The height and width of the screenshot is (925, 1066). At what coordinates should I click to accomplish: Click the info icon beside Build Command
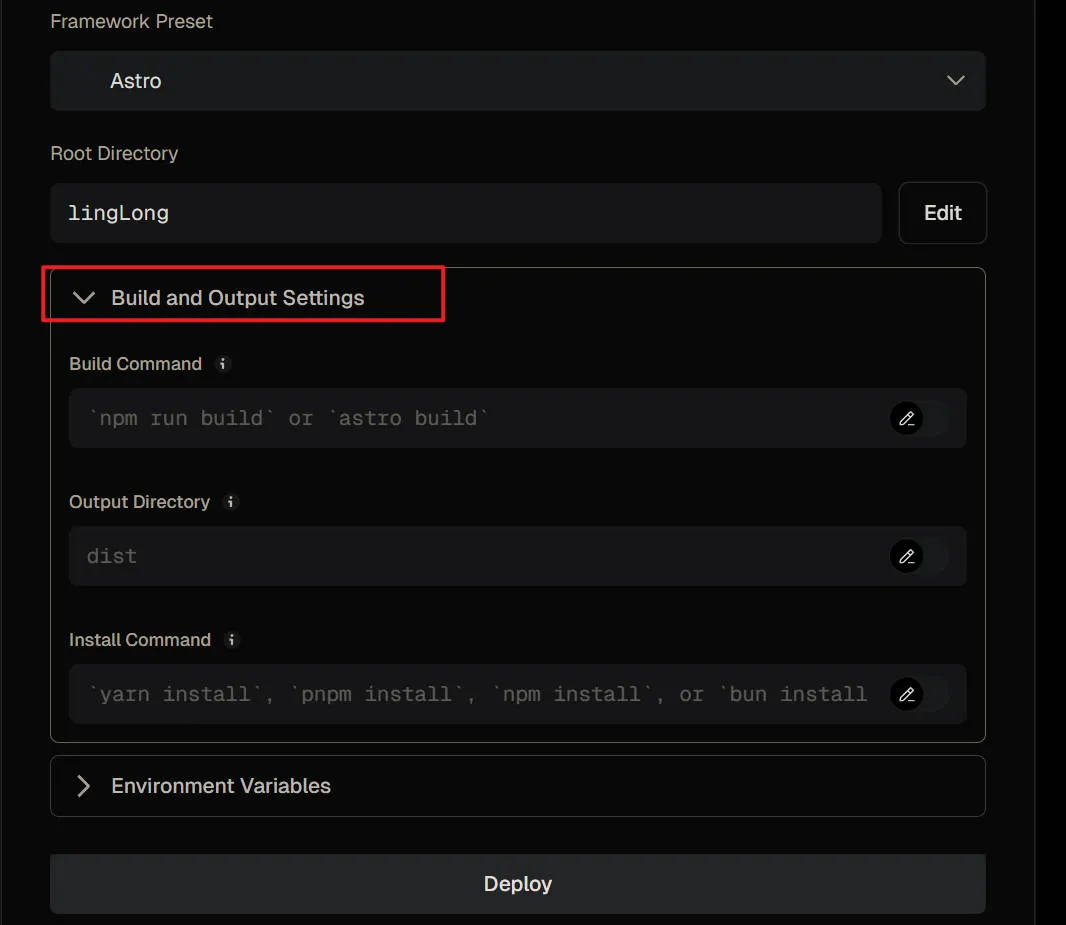(224, 364)
